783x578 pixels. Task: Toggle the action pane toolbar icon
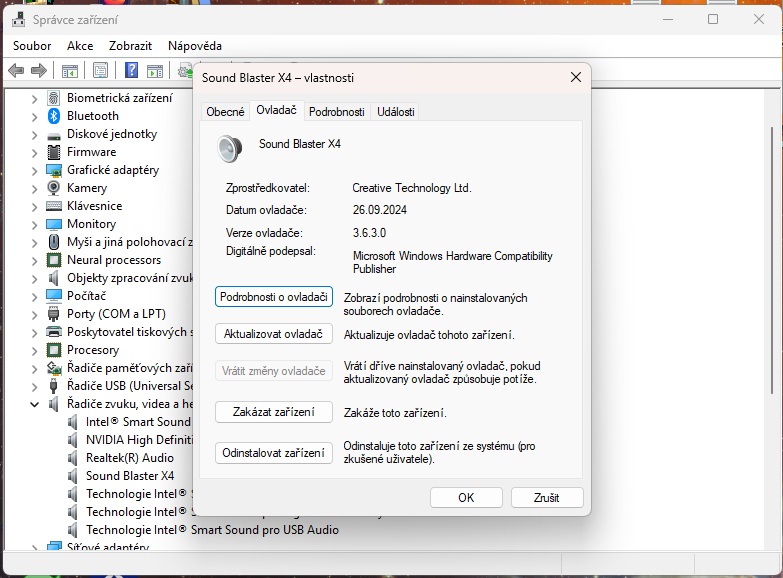(155, 71)
